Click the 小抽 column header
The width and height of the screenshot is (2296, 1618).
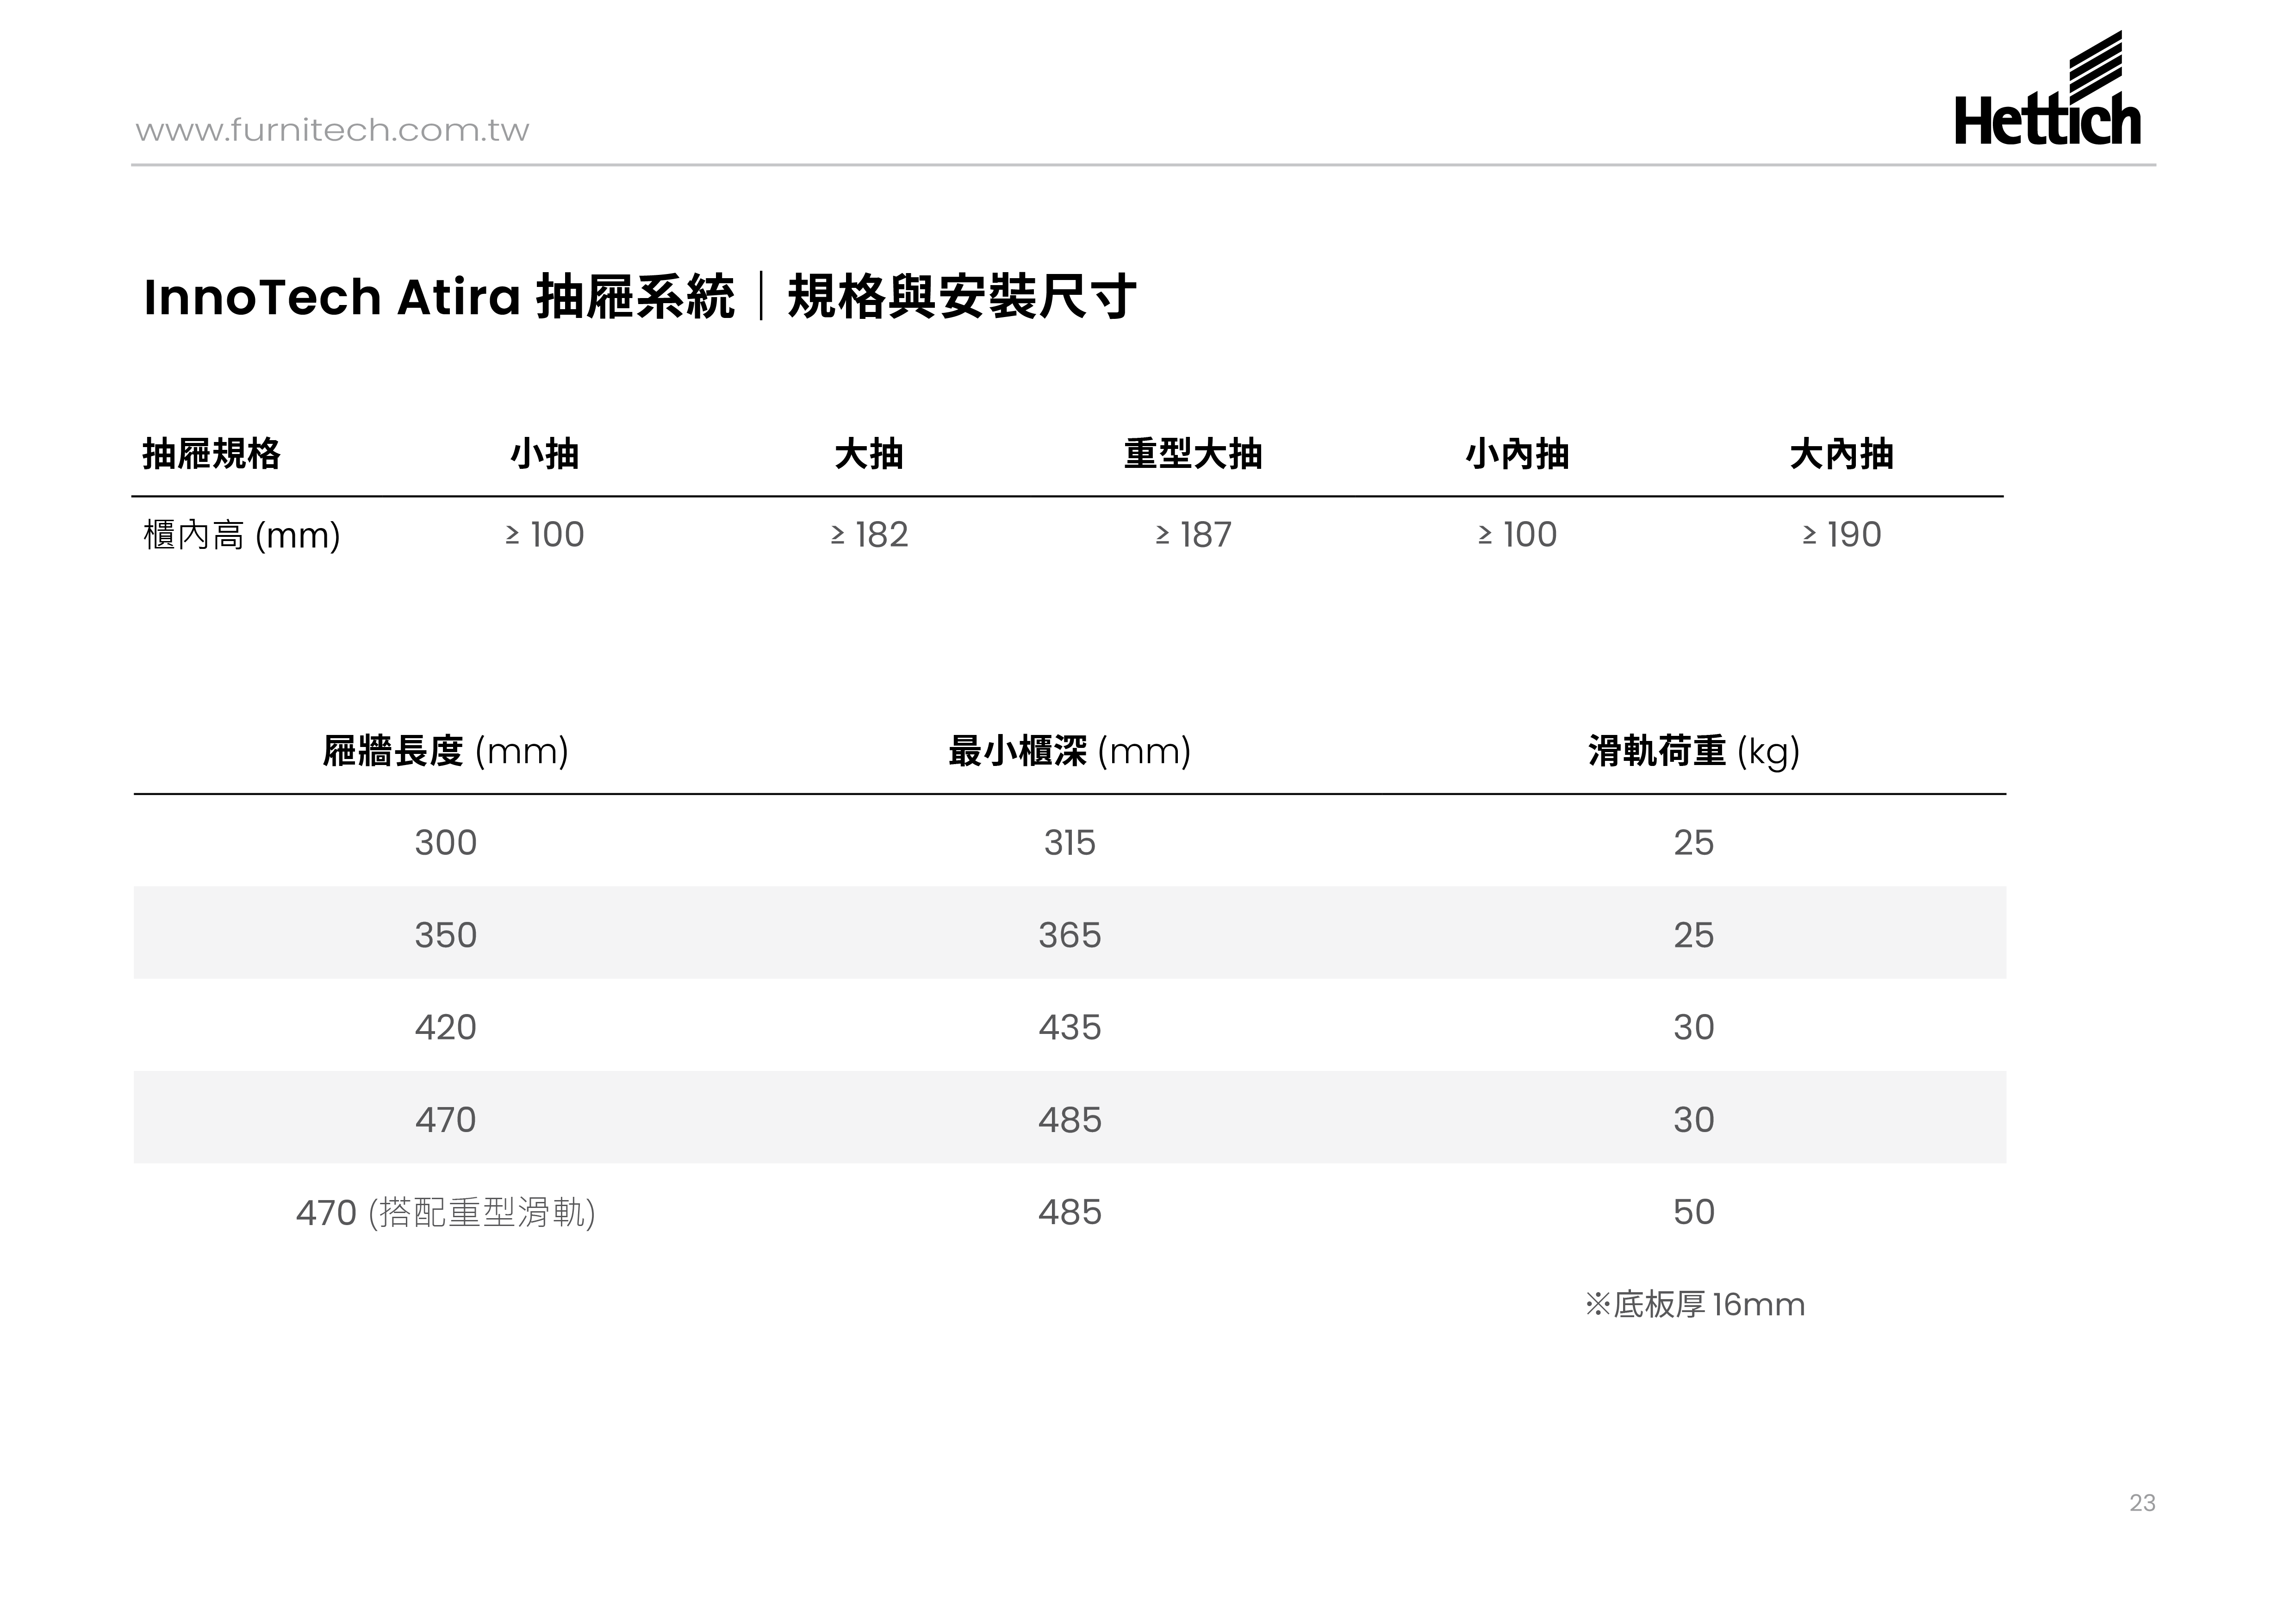(x=544, y=454)
